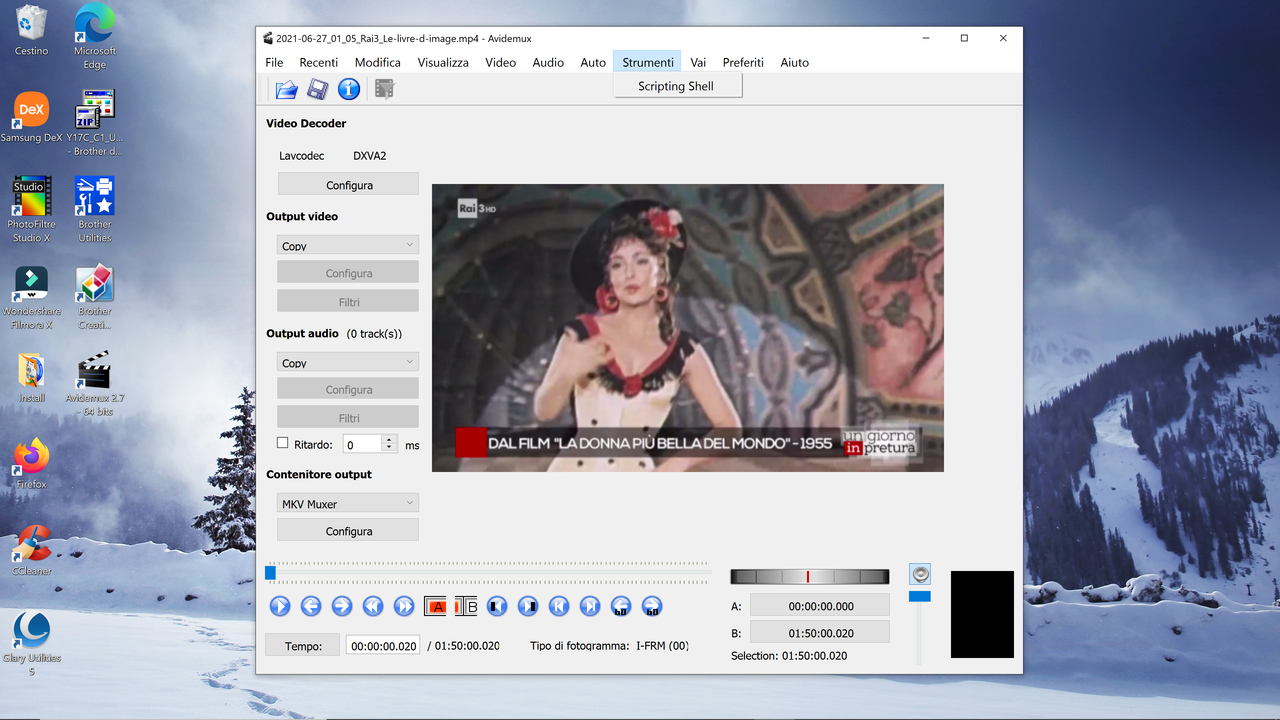Open Avidemux 2.7 desktop shortcut
Image resolution: width=1280 pixels, height=720 pixels.
(x=95, y=383)
